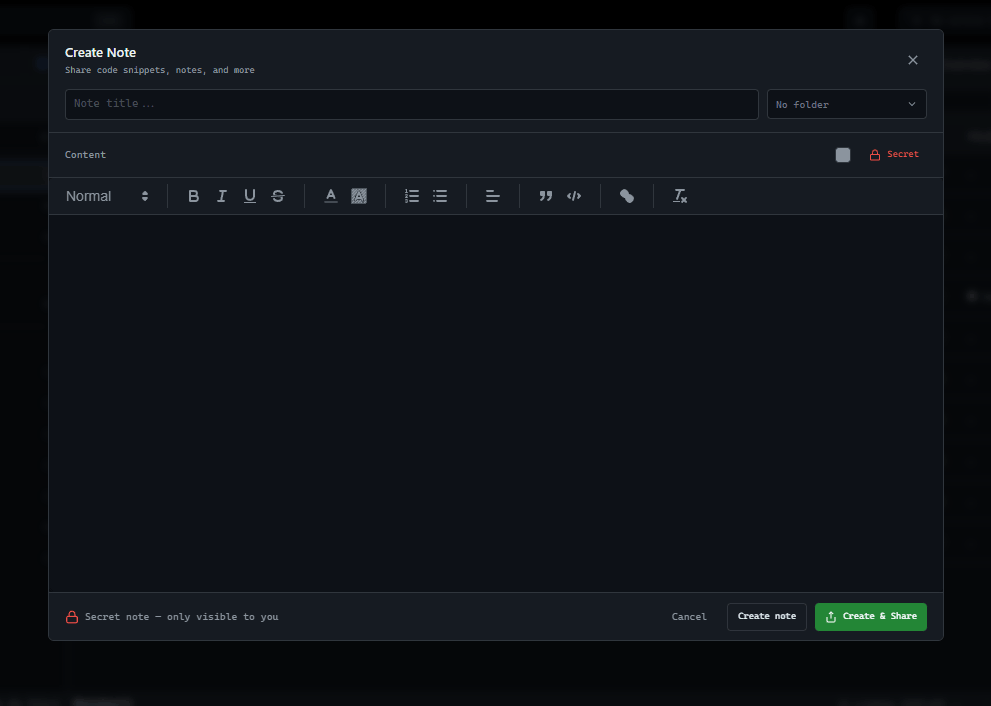The image size is (991, 706).
Task: Insert a link using the link icon
Action: pos(626,196)
